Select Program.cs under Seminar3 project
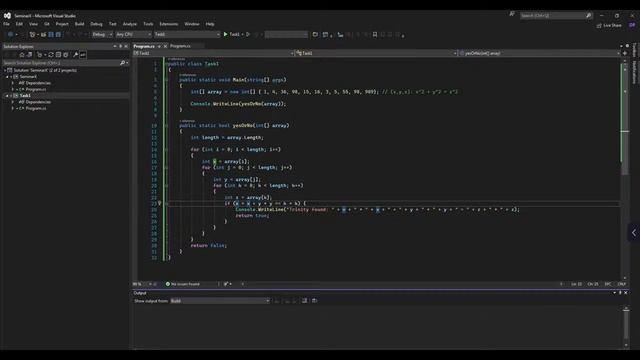This screenshot has height=360, width=640. (36, 89)
